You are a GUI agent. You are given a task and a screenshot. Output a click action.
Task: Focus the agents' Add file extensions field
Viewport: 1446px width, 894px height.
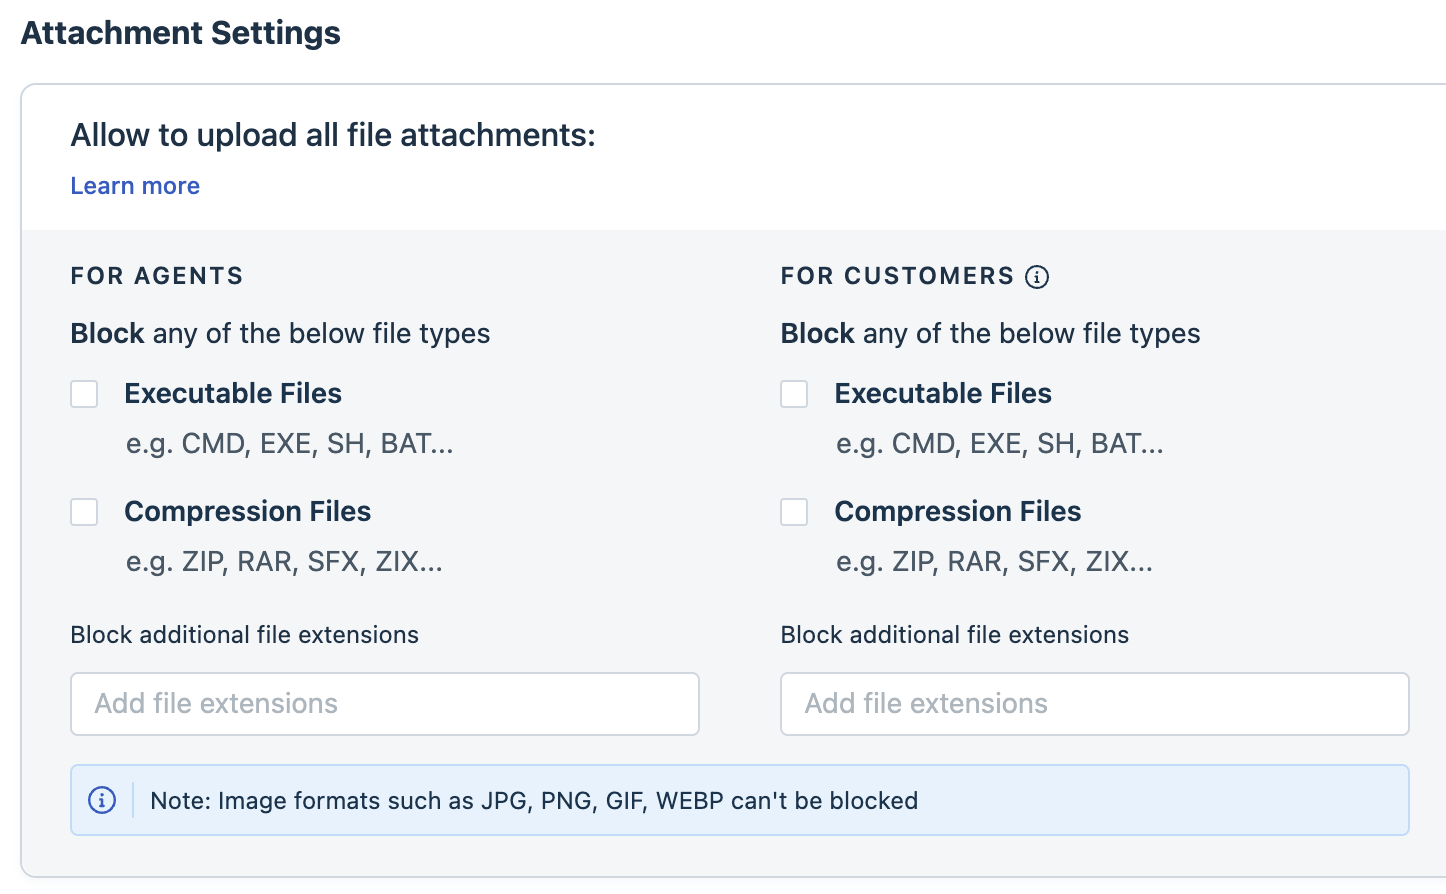(384, 704)
